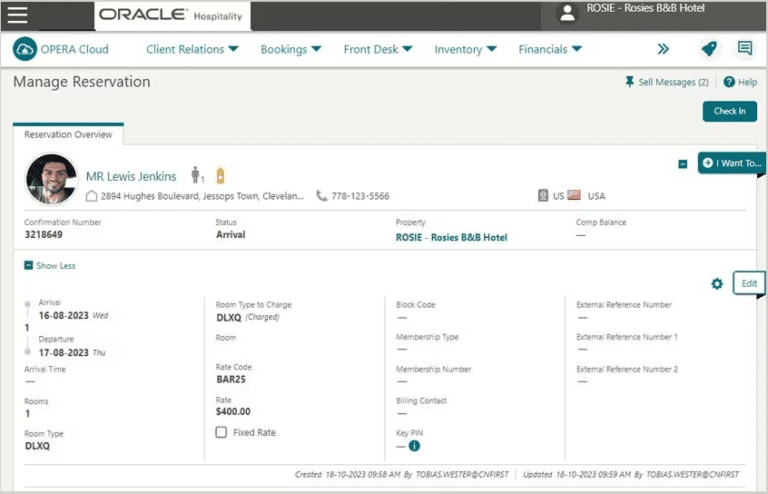Click the departure date 17-08-2023
Image resolution: width=768 pixels, height=494 pixels.
[64, 353]
